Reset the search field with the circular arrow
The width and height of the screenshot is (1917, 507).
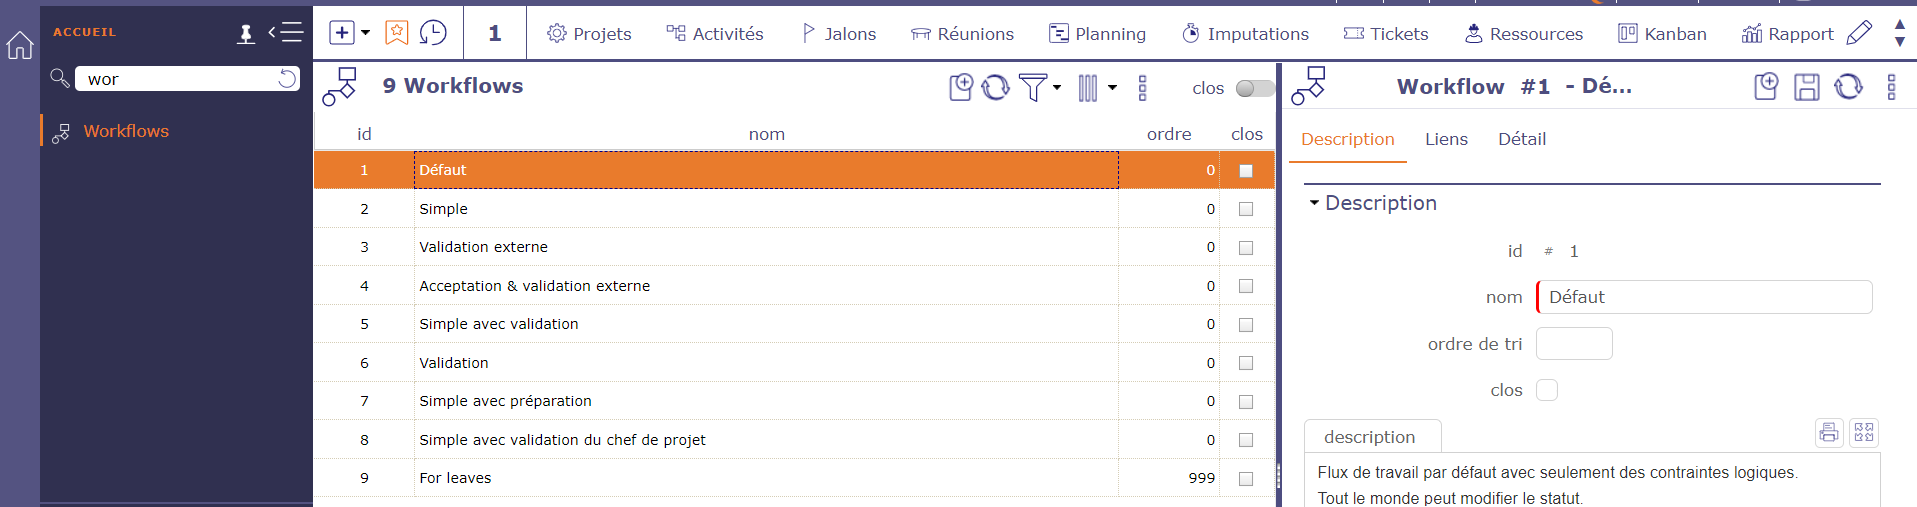tap(287, 79)
